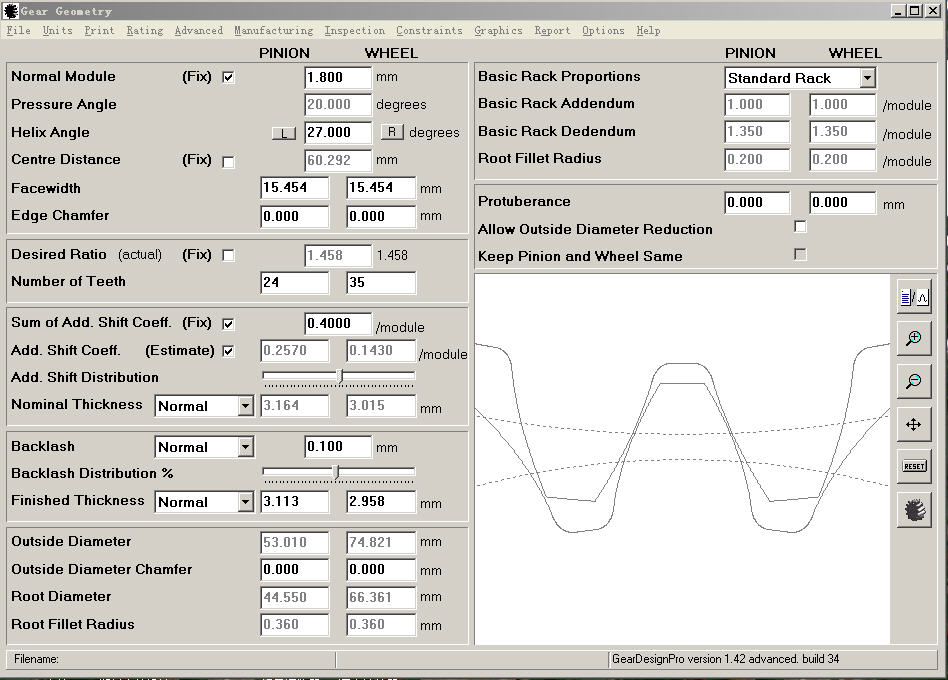
Task: Click the gear display icon
Action: pos(914,510)
